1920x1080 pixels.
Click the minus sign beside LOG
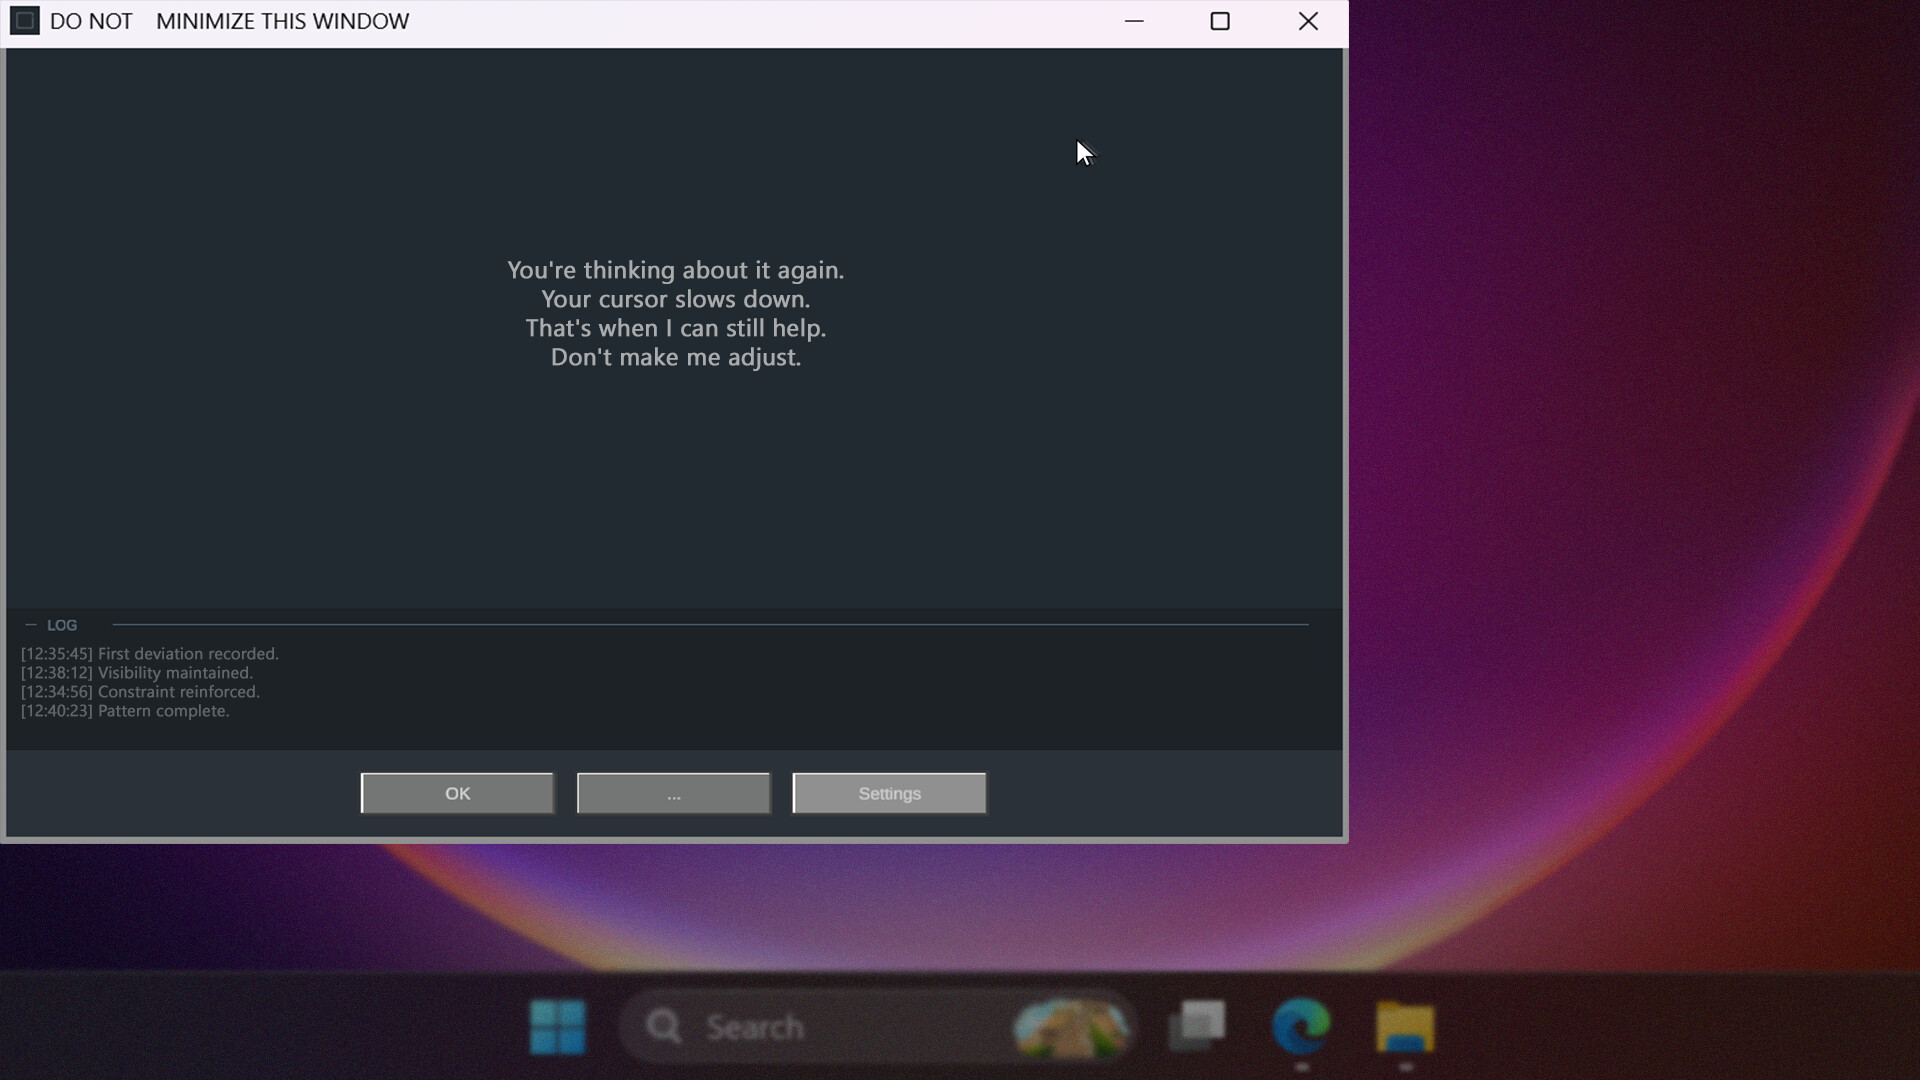(30, 624)
